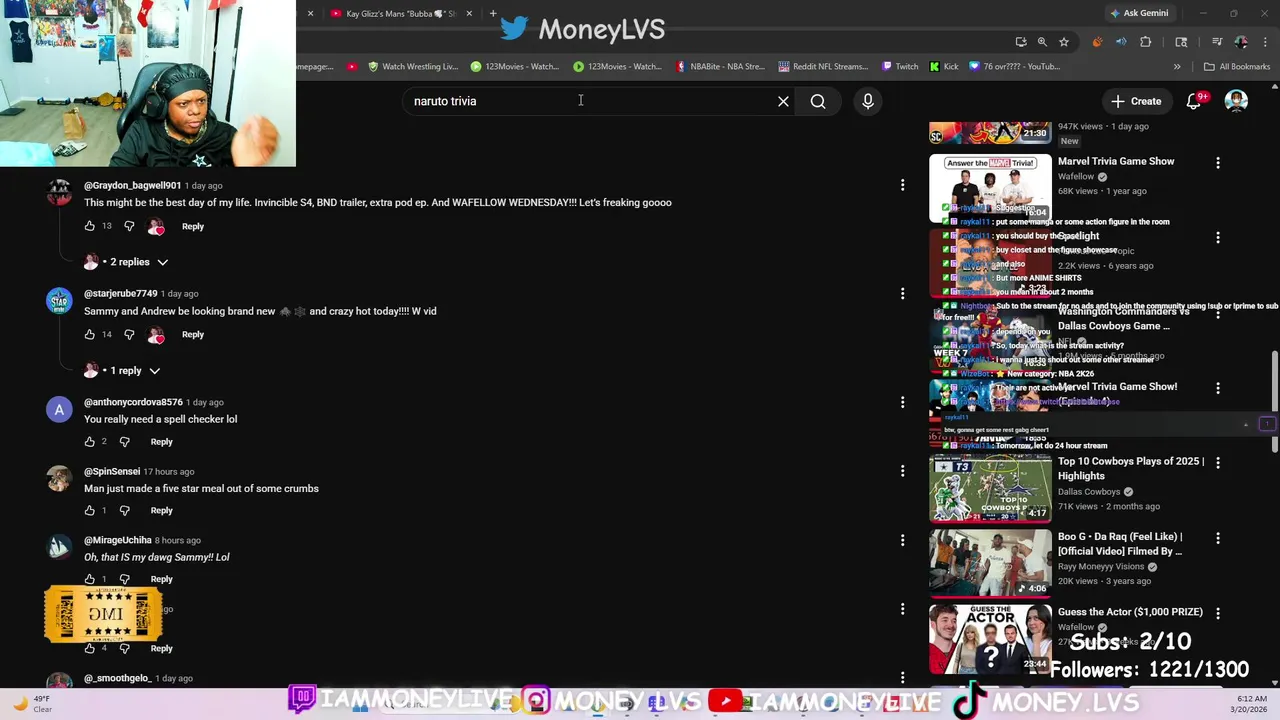Open new browser tab with plus icon

pyautogui.click(x=493, y=13)
